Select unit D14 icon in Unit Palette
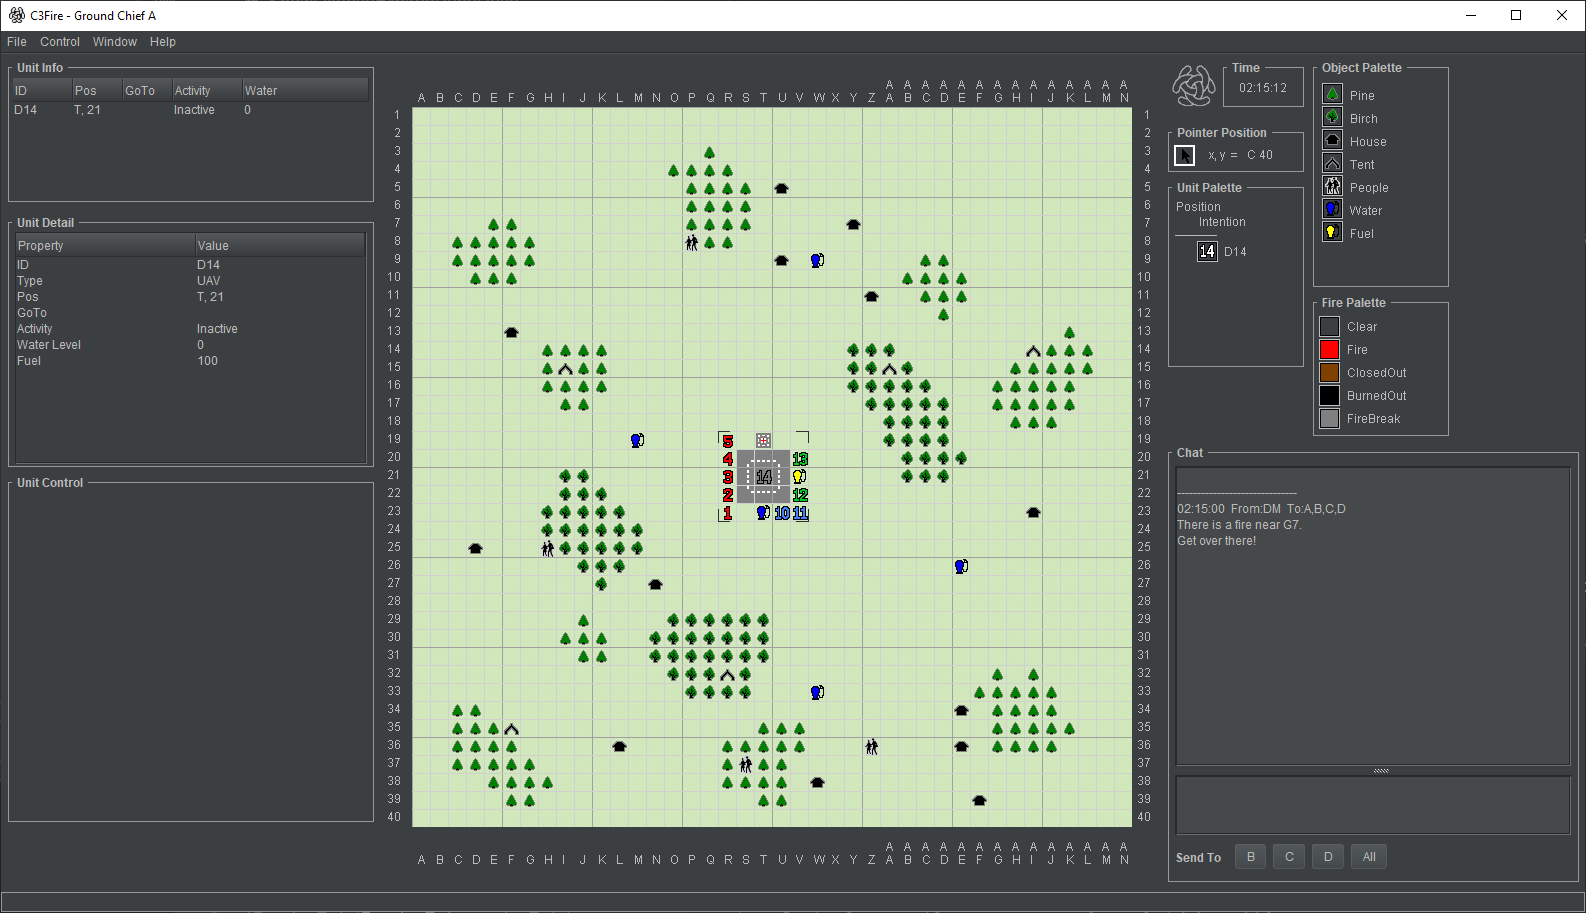This screenshot has width=1586, height=913. point(1207,251)
